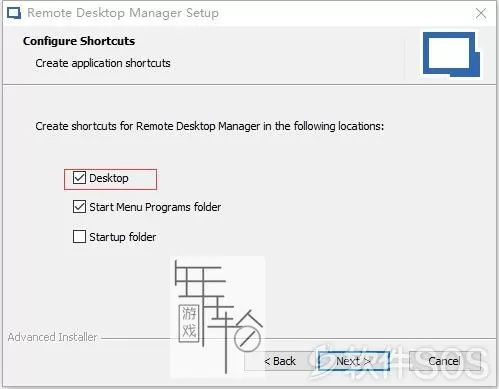The image size is (499, 389).
Task: Click the boxed 游戏 stamp in the watermark
Action: pos(189,323)
